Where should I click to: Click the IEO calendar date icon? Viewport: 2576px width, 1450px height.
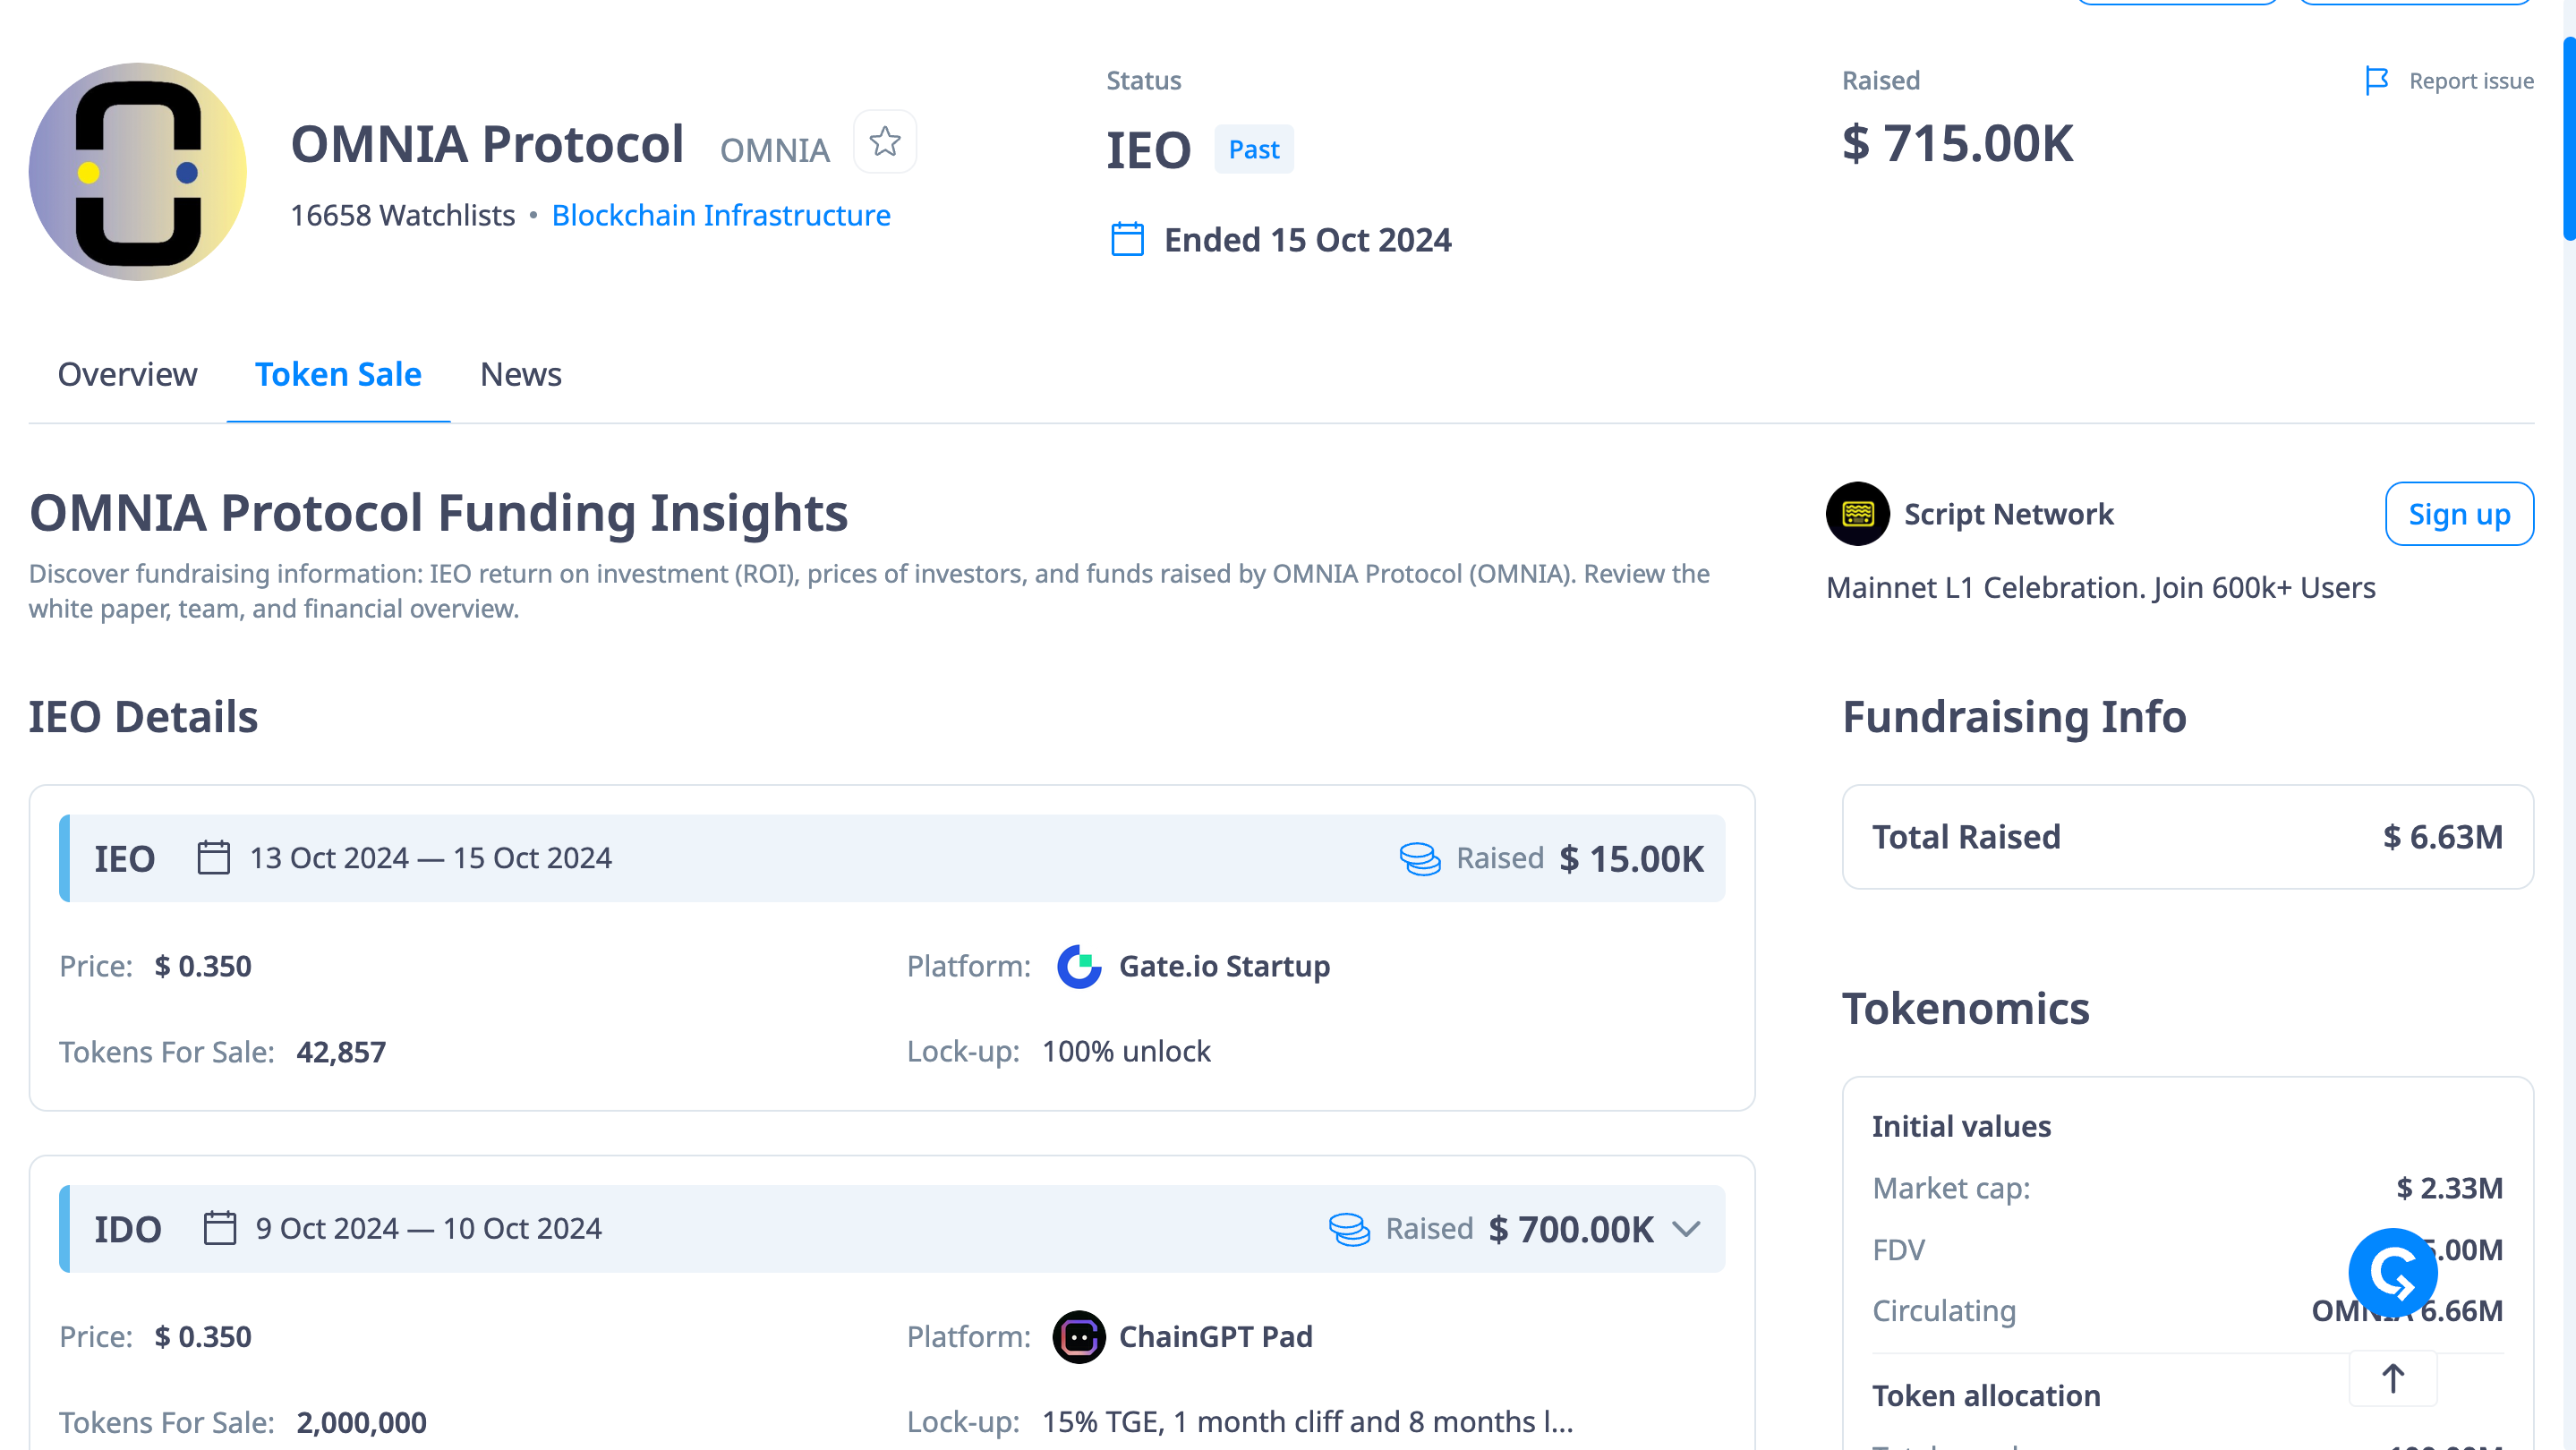pyautogui.click(x=210, y=857)
